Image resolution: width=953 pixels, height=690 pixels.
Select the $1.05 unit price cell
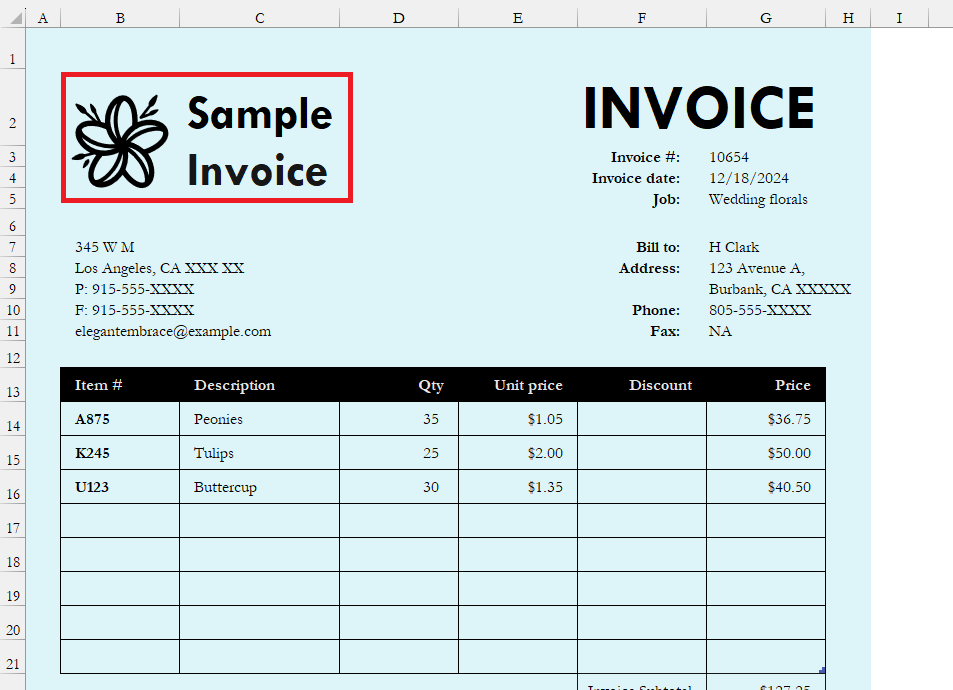518,419
